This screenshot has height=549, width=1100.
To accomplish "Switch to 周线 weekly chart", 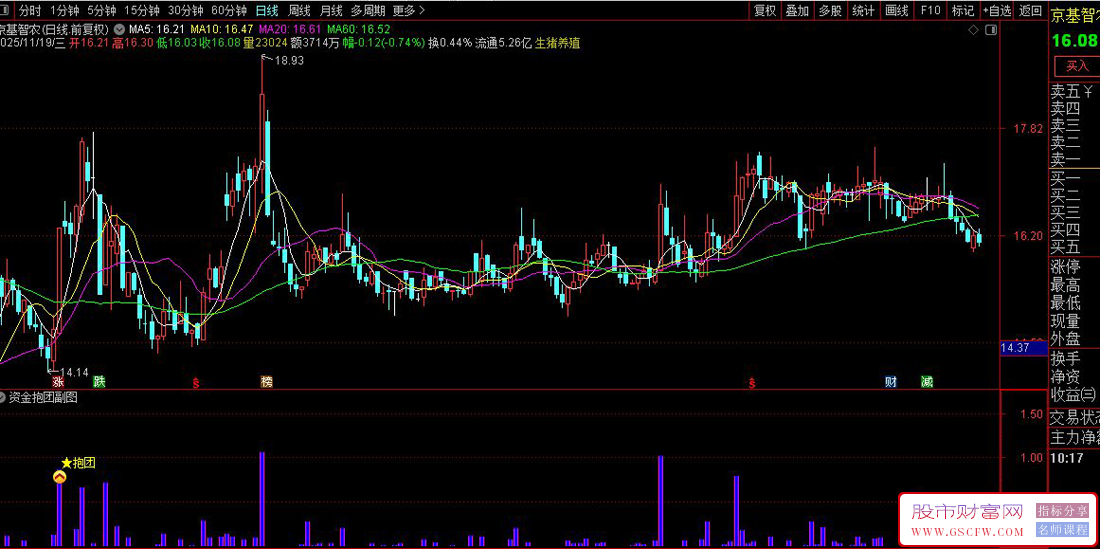I will tap(300, 11).
